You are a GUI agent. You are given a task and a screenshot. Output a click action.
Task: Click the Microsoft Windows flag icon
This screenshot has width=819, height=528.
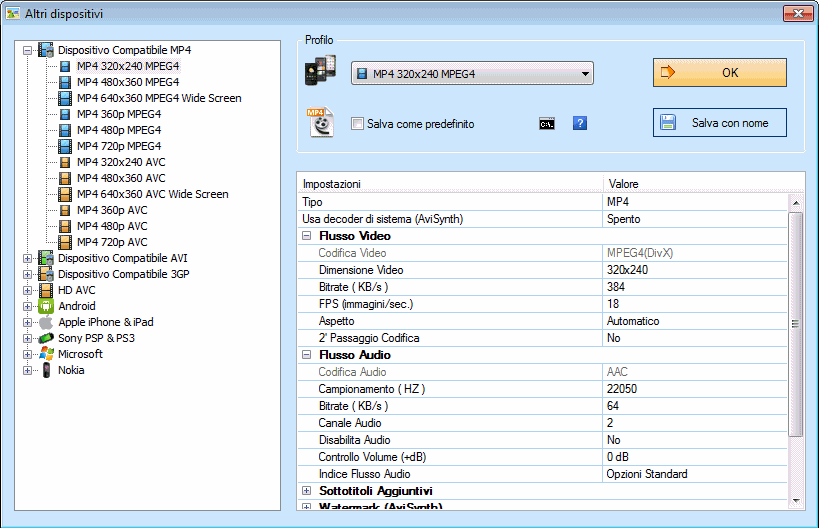coord(45,354)
